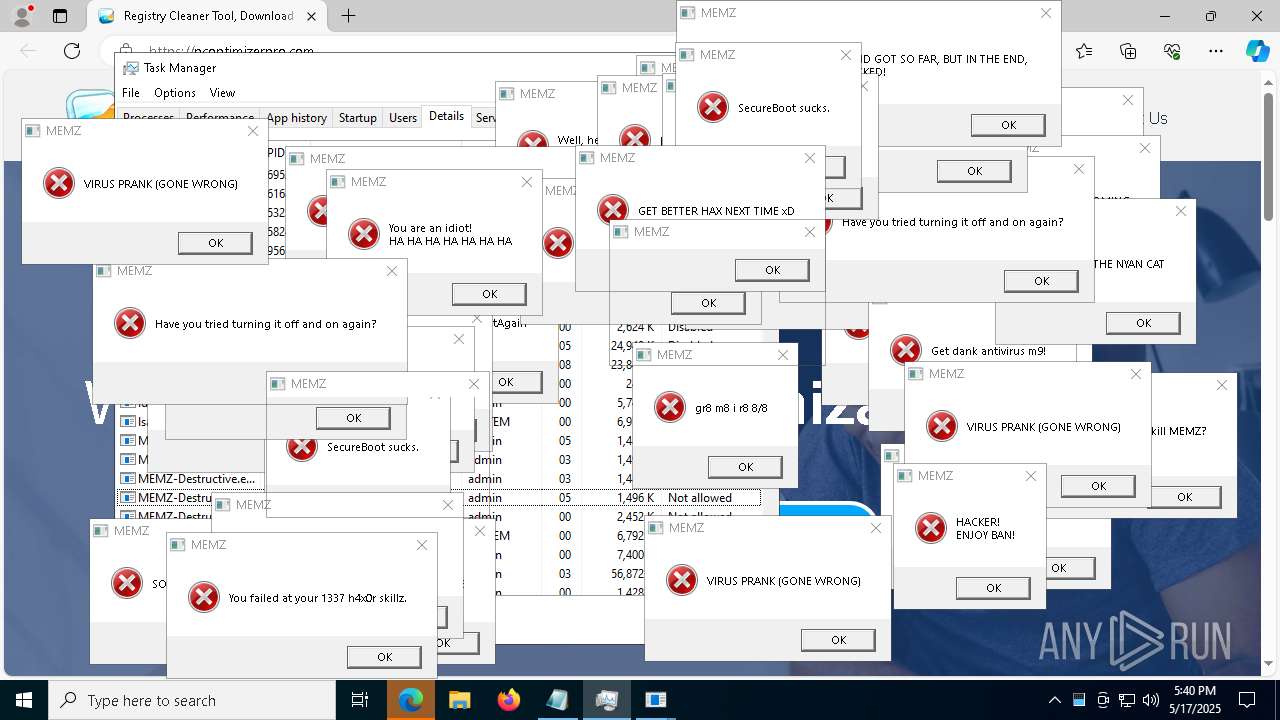Click OK in 'HACKER! ENJOY BAN!' dialog
This screenshot has height=720, width=1280.
tap(993, 588)
